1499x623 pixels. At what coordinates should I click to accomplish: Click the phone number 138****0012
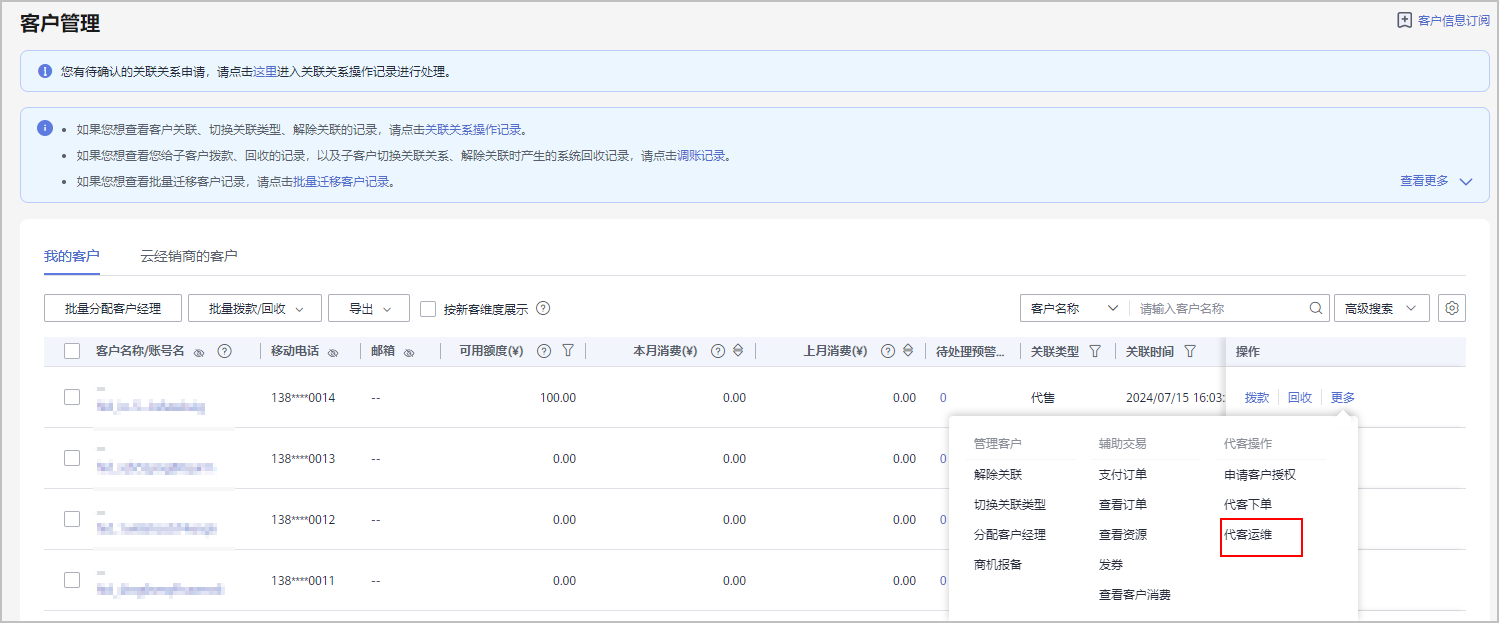coord(303,520)
